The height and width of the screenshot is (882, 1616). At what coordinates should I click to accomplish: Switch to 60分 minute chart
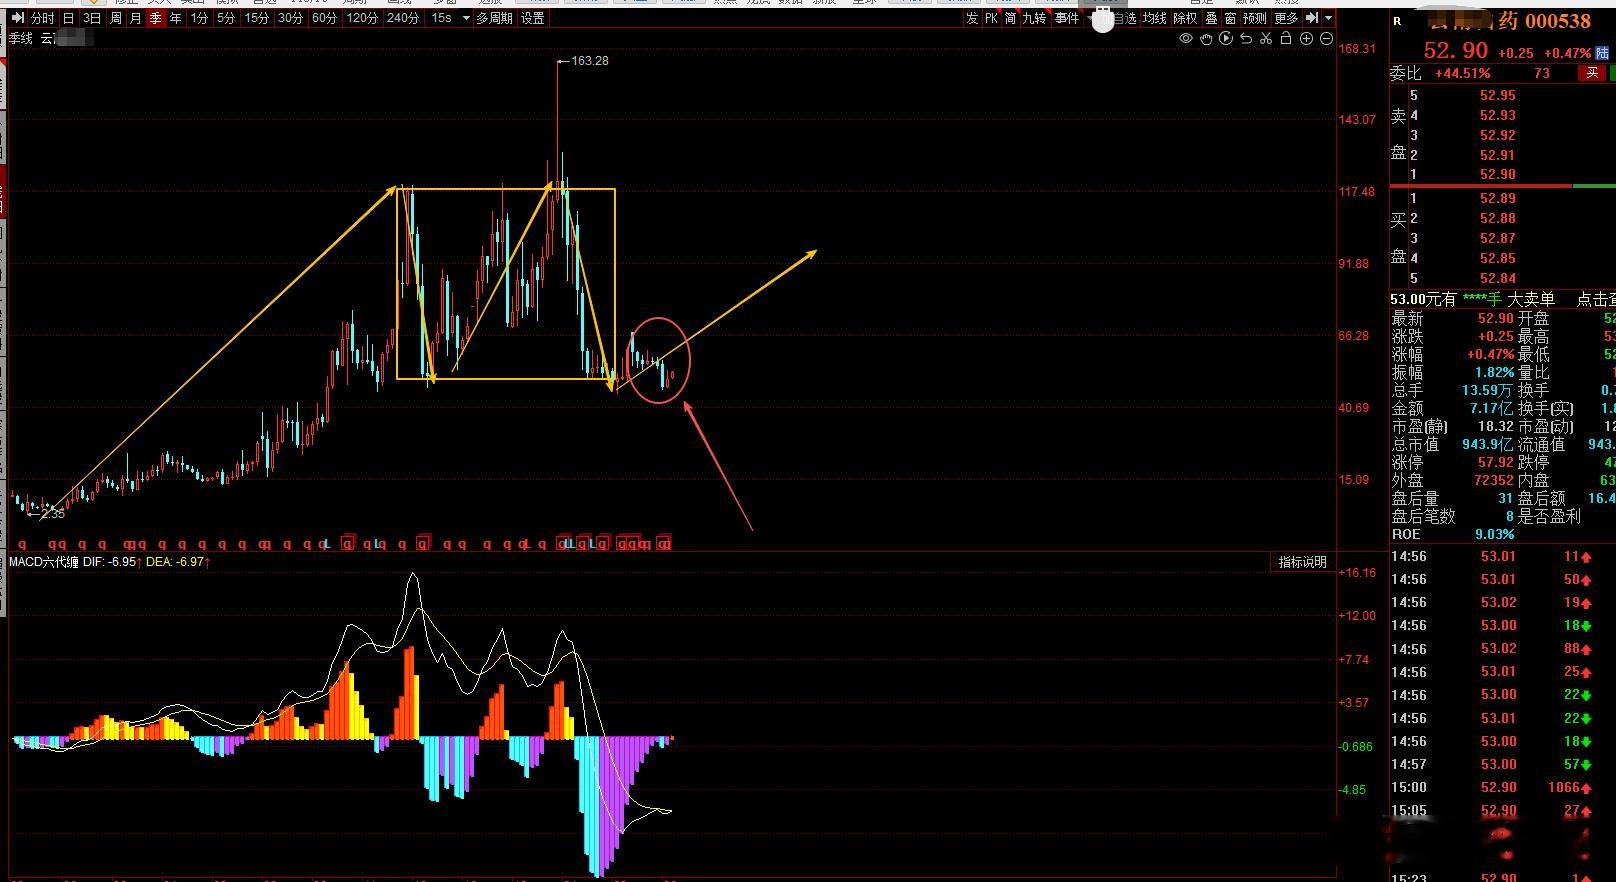click(325, 18)
